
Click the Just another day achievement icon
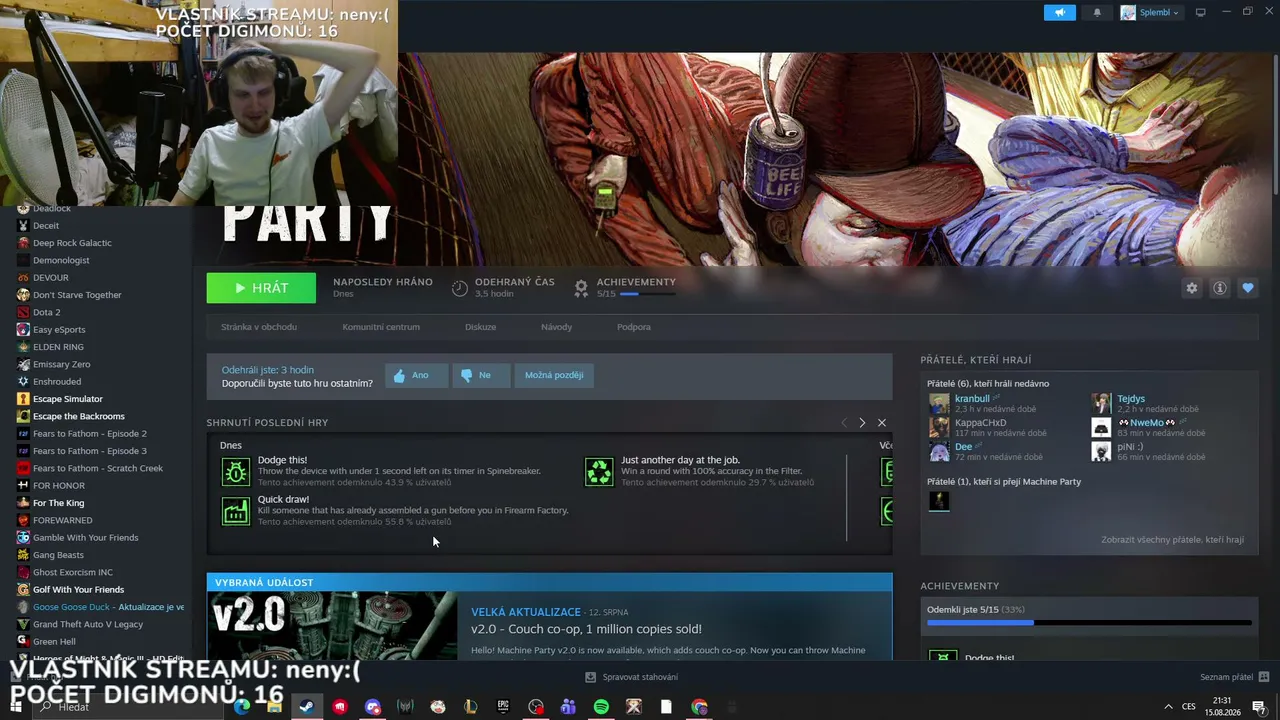click(x=599, y=471)
